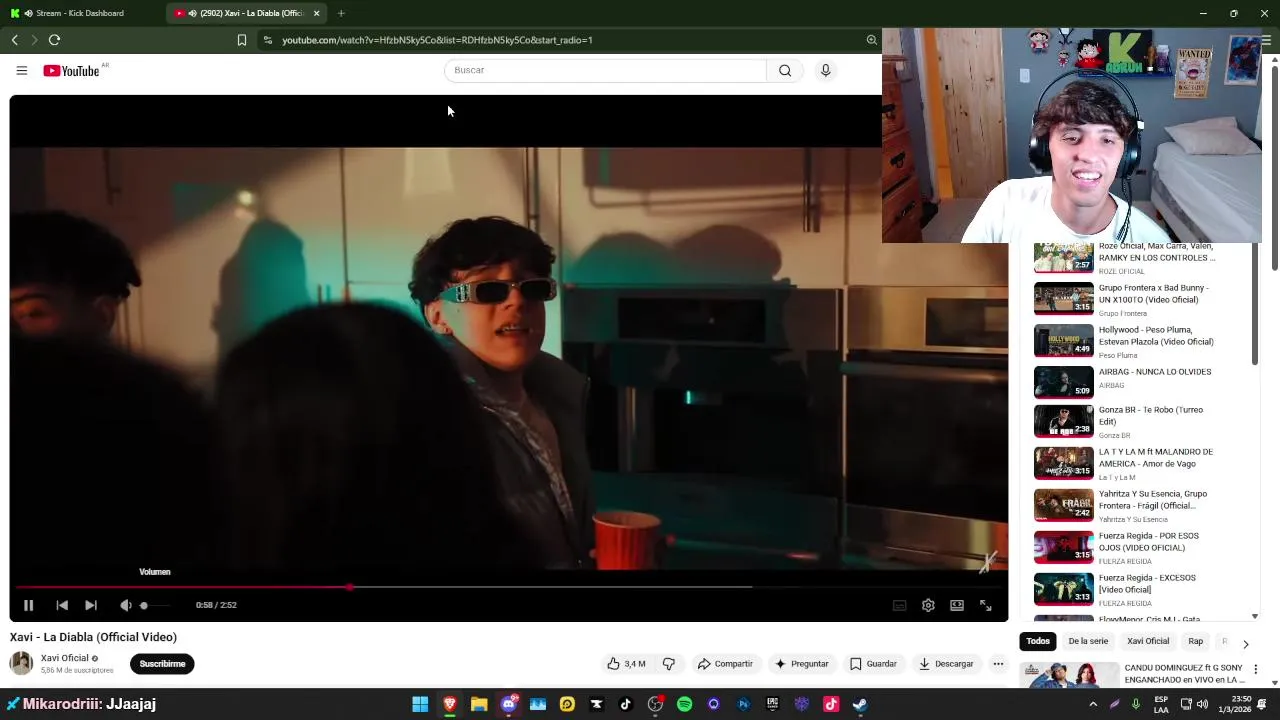Open Xavi Oficial channel avatar
1280x720 pixels.
21,663
